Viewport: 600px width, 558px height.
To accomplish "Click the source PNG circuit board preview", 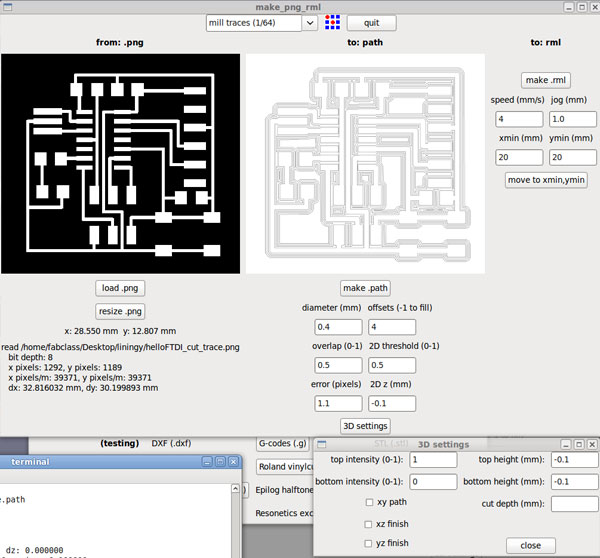I will [121, 164].
